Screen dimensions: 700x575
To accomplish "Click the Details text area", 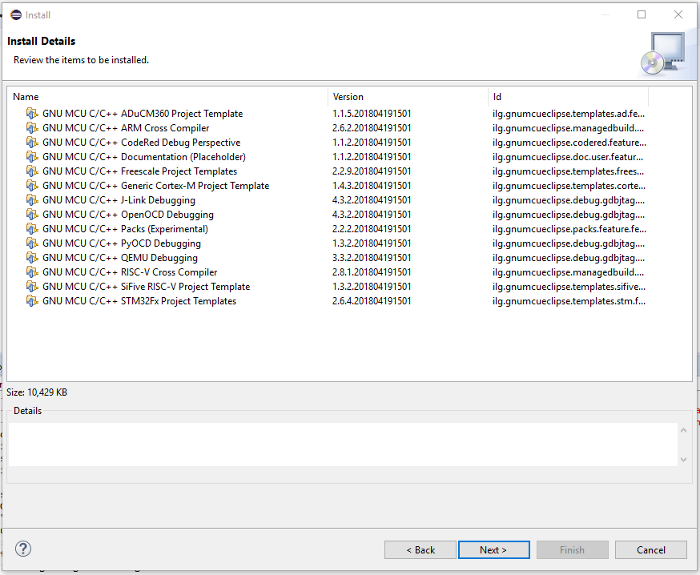I will point(343,444).
